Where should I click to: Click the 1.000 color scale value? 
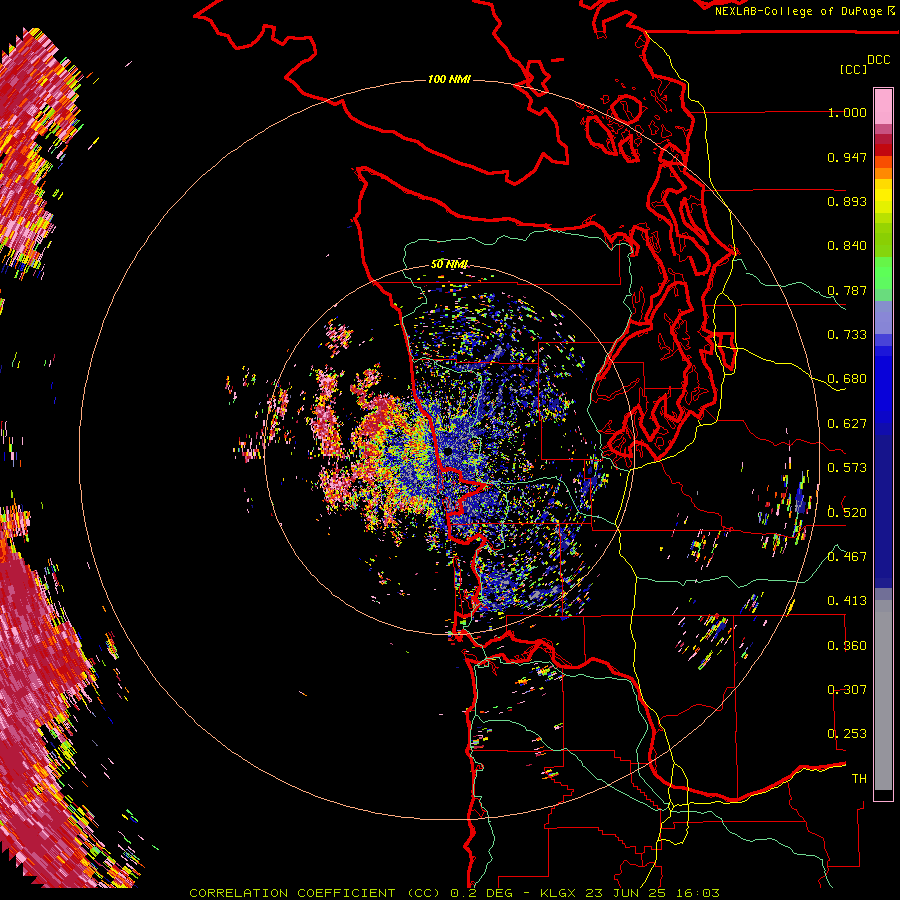coord(847,112)
